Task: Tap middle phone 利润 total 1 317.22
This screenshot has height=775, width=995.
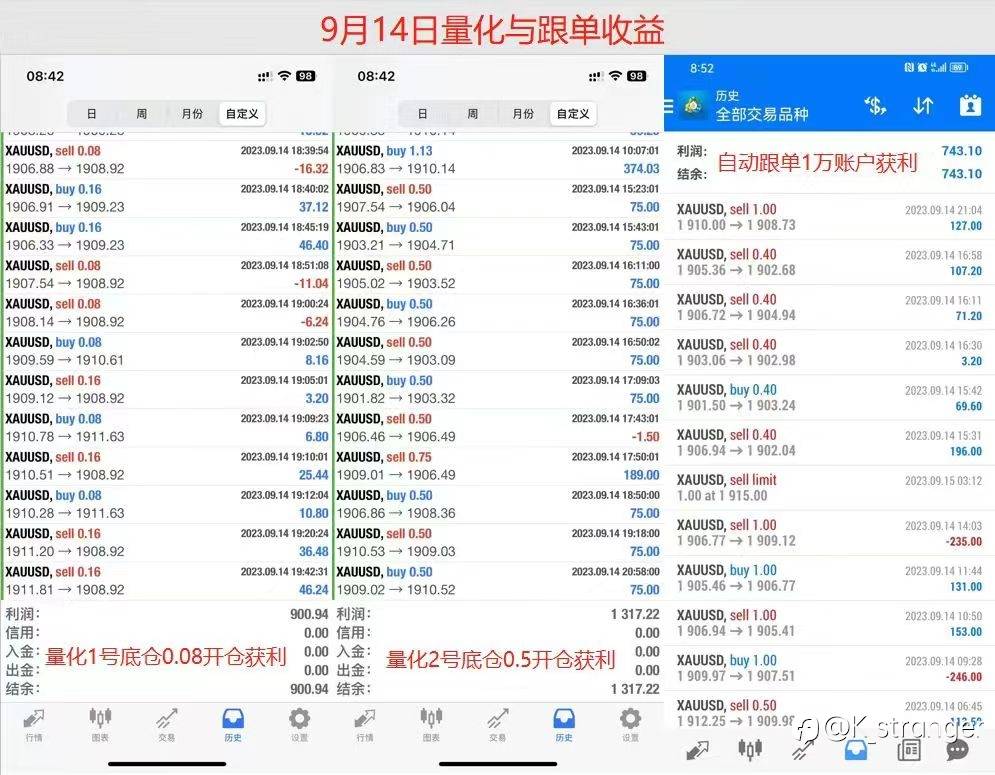Action: [635, 614]
